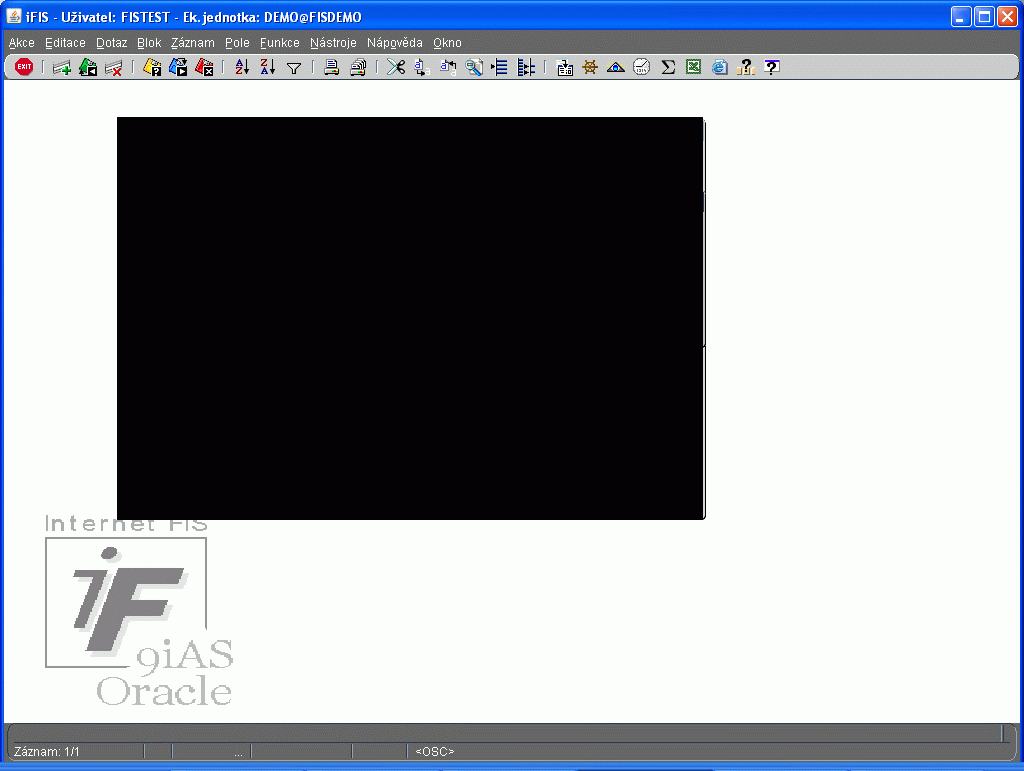Click the multiple-printers icon

tap(358, 67)
